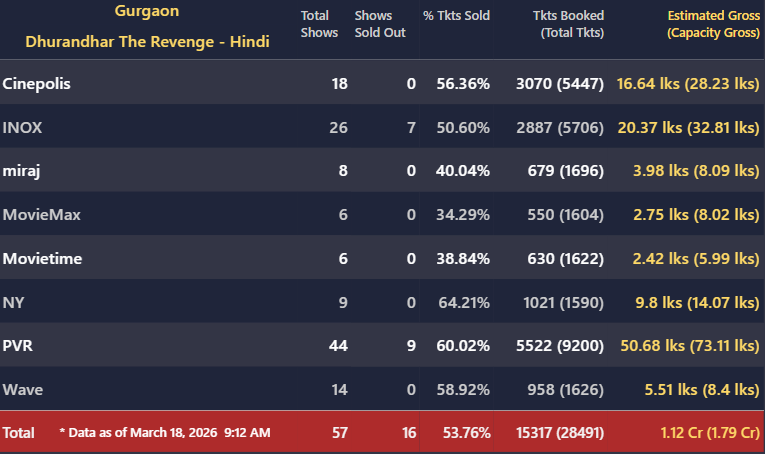Select the miraj row name
The image size is (765, 454).
pos(21,171)
